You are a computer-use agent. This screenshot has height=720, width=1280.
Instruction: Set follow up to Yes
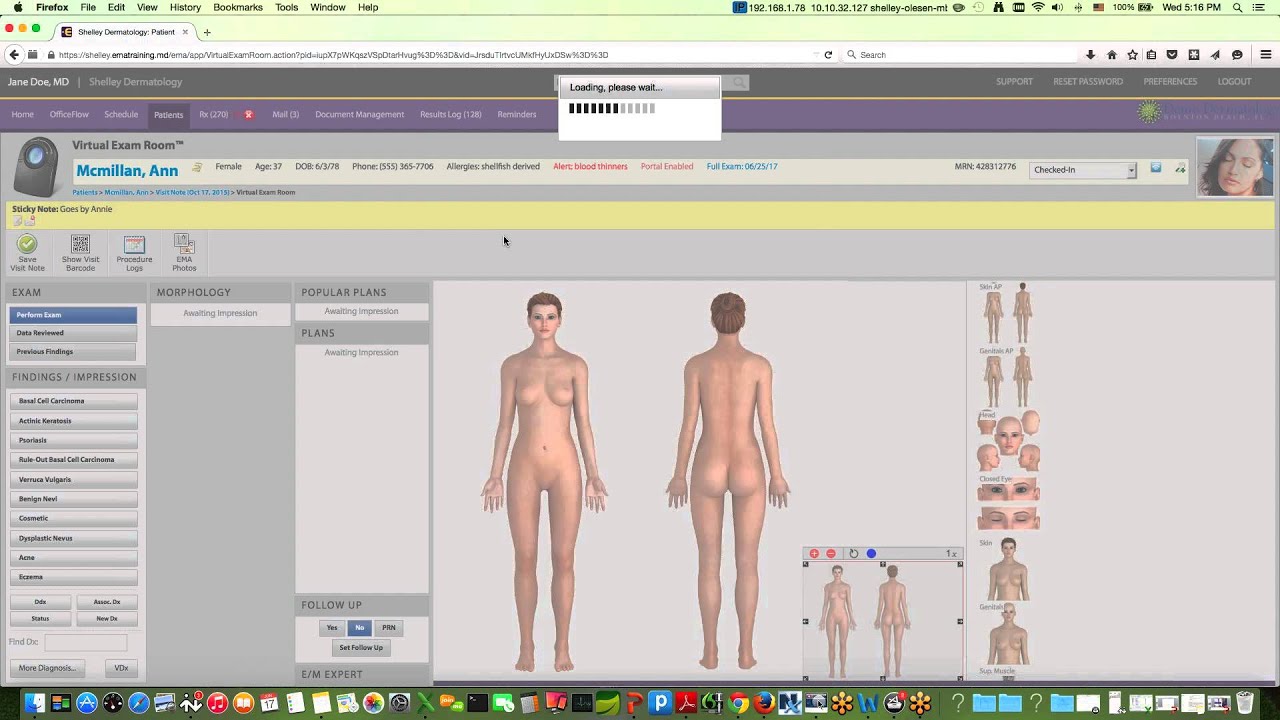pos(332,628)
